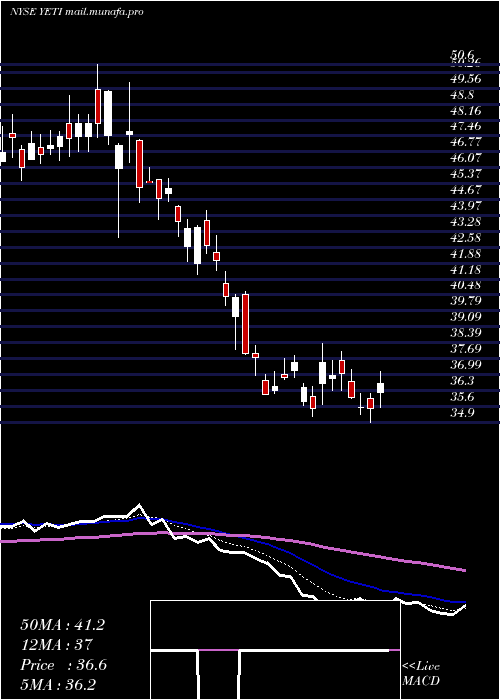Select the 43.97 price label
This screenshot has width=500, height=700.
(x=466, y=206)
